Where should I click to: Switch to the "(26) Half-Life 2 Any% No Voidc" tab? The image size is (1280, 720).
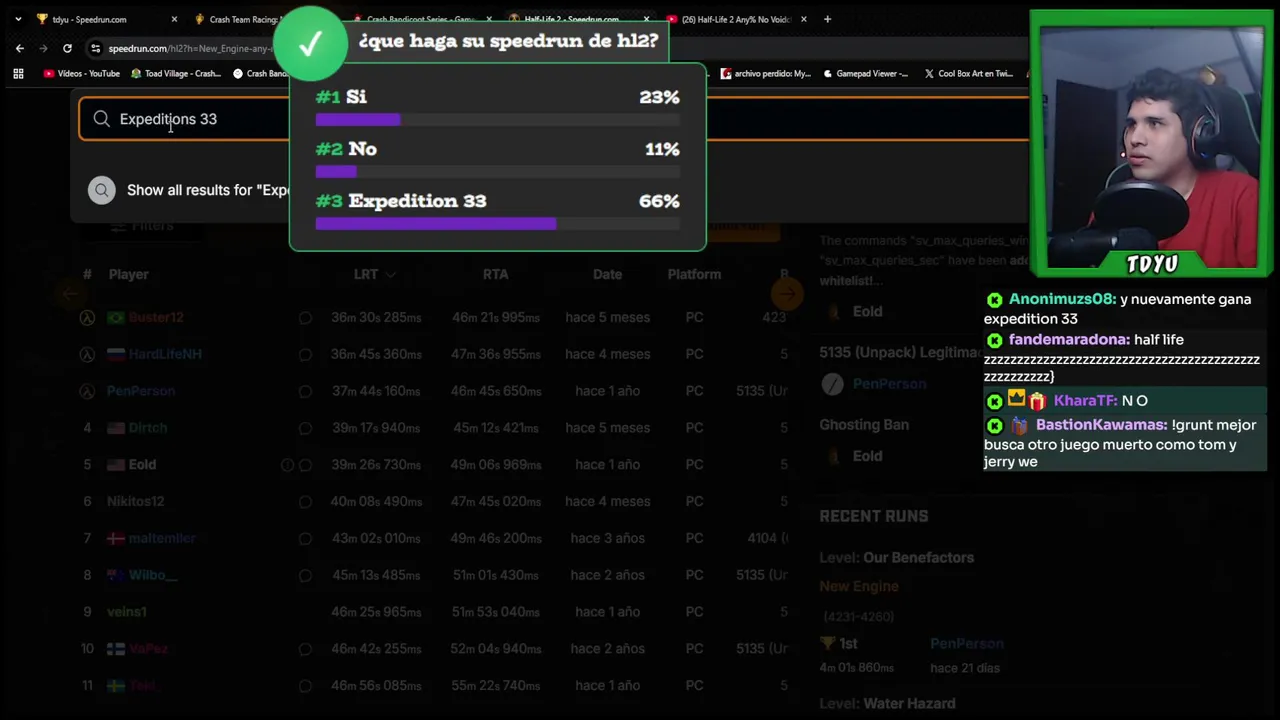[735, 19]
